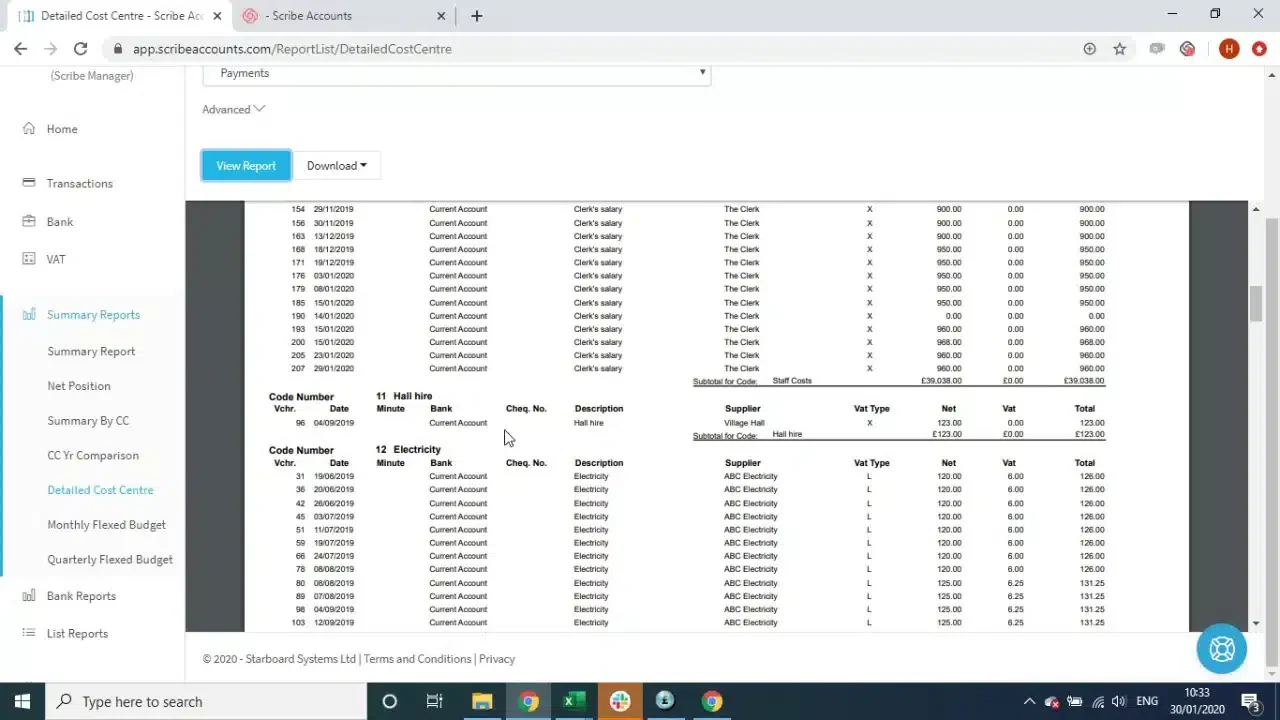Click the Summary Reports chart icon
This screenshot has height=720, width=1280.
[x=28, y=314]
